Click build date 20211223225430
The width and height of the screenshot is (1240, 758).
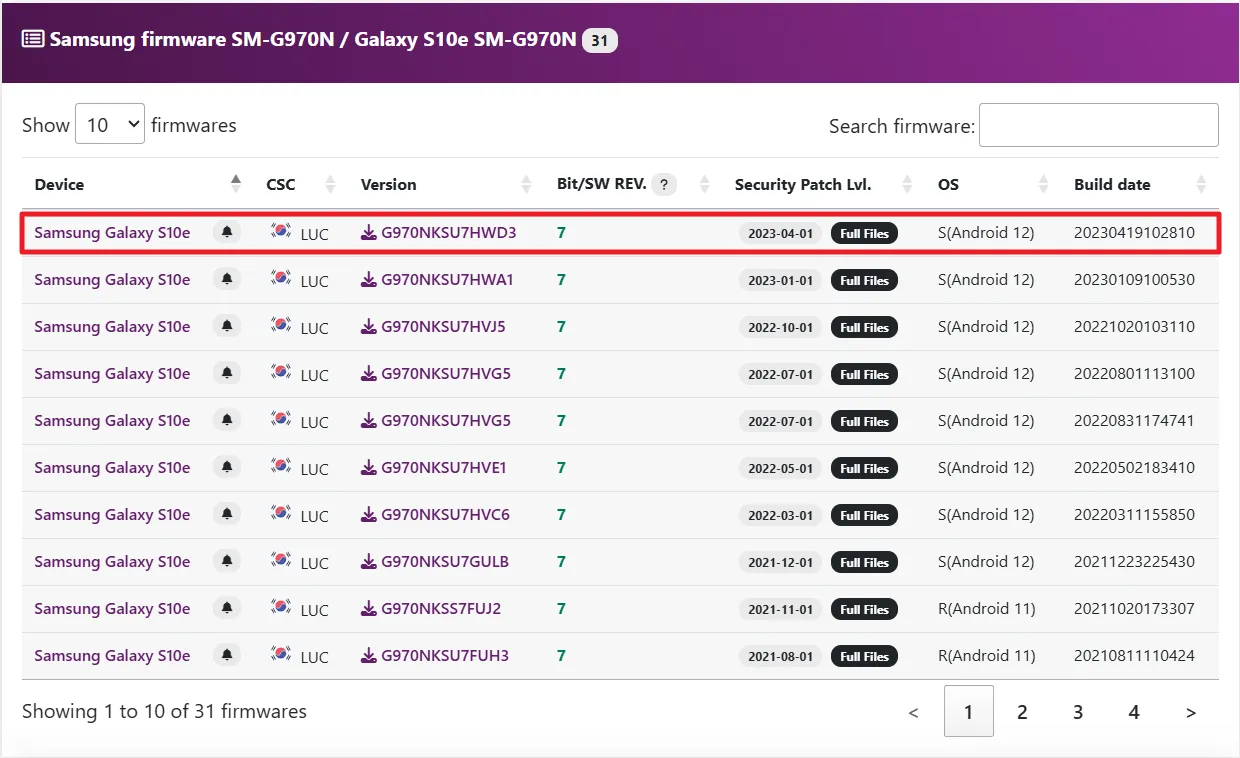pyautogui.click(x=1134, y=561)
